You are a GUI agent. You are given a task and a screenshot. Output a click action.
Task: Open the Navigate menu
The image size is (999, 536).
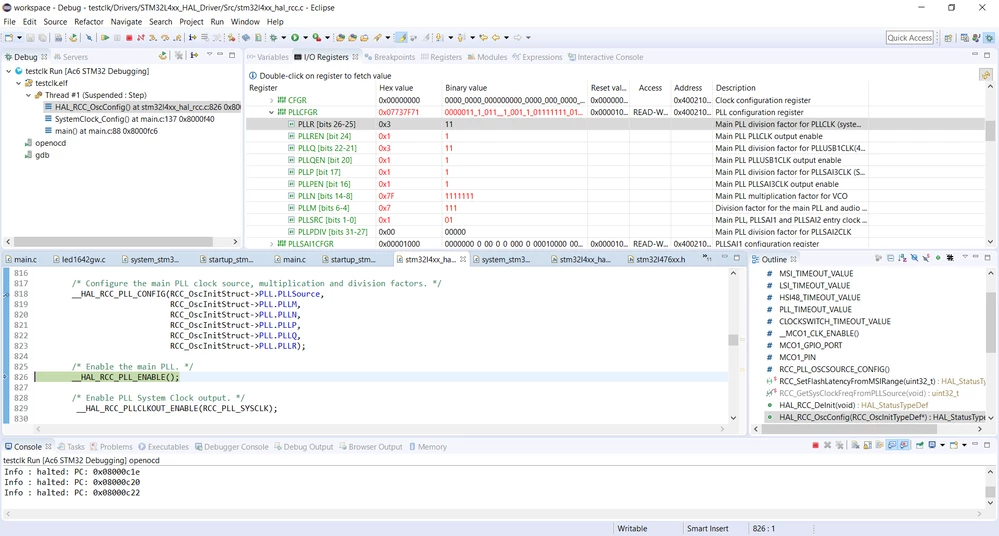tap(126, 22)
